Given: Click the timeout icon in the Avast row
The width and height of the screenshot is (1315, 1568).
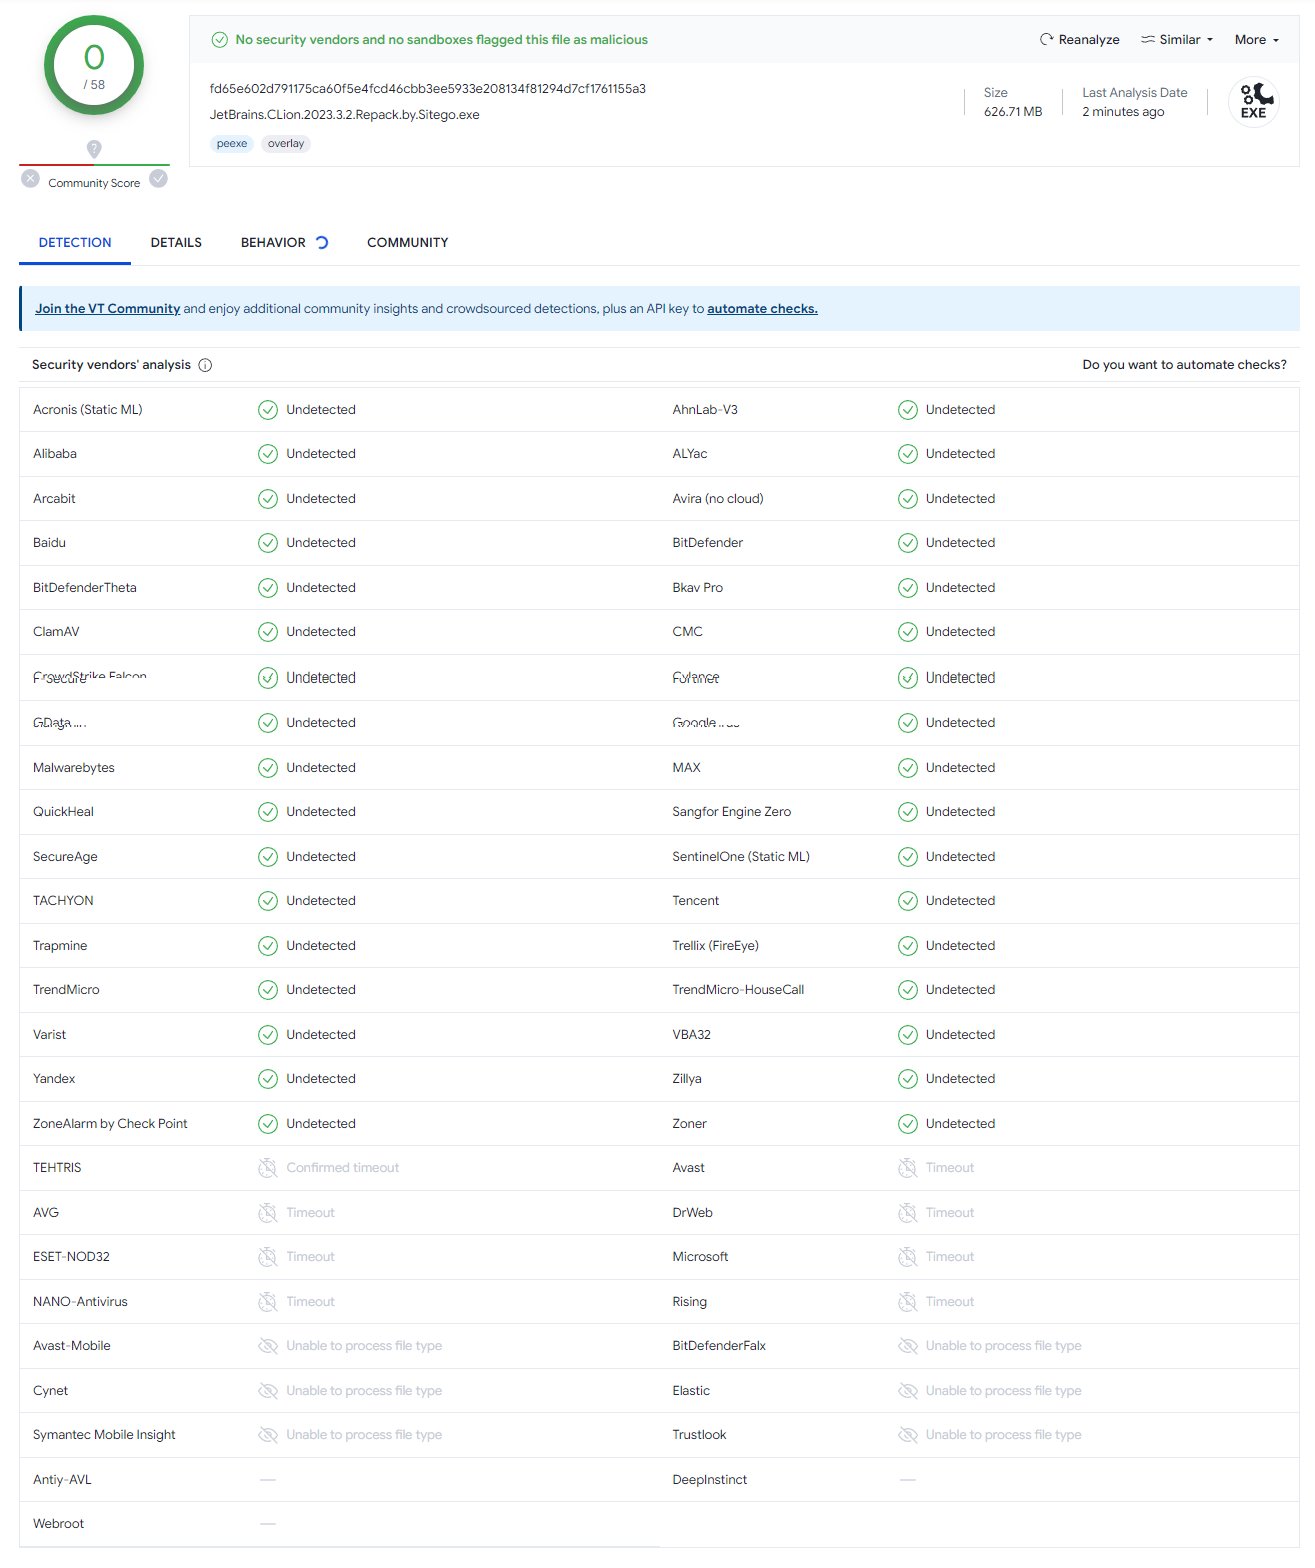Looking at the screenshot, I should click(907, 1168).
